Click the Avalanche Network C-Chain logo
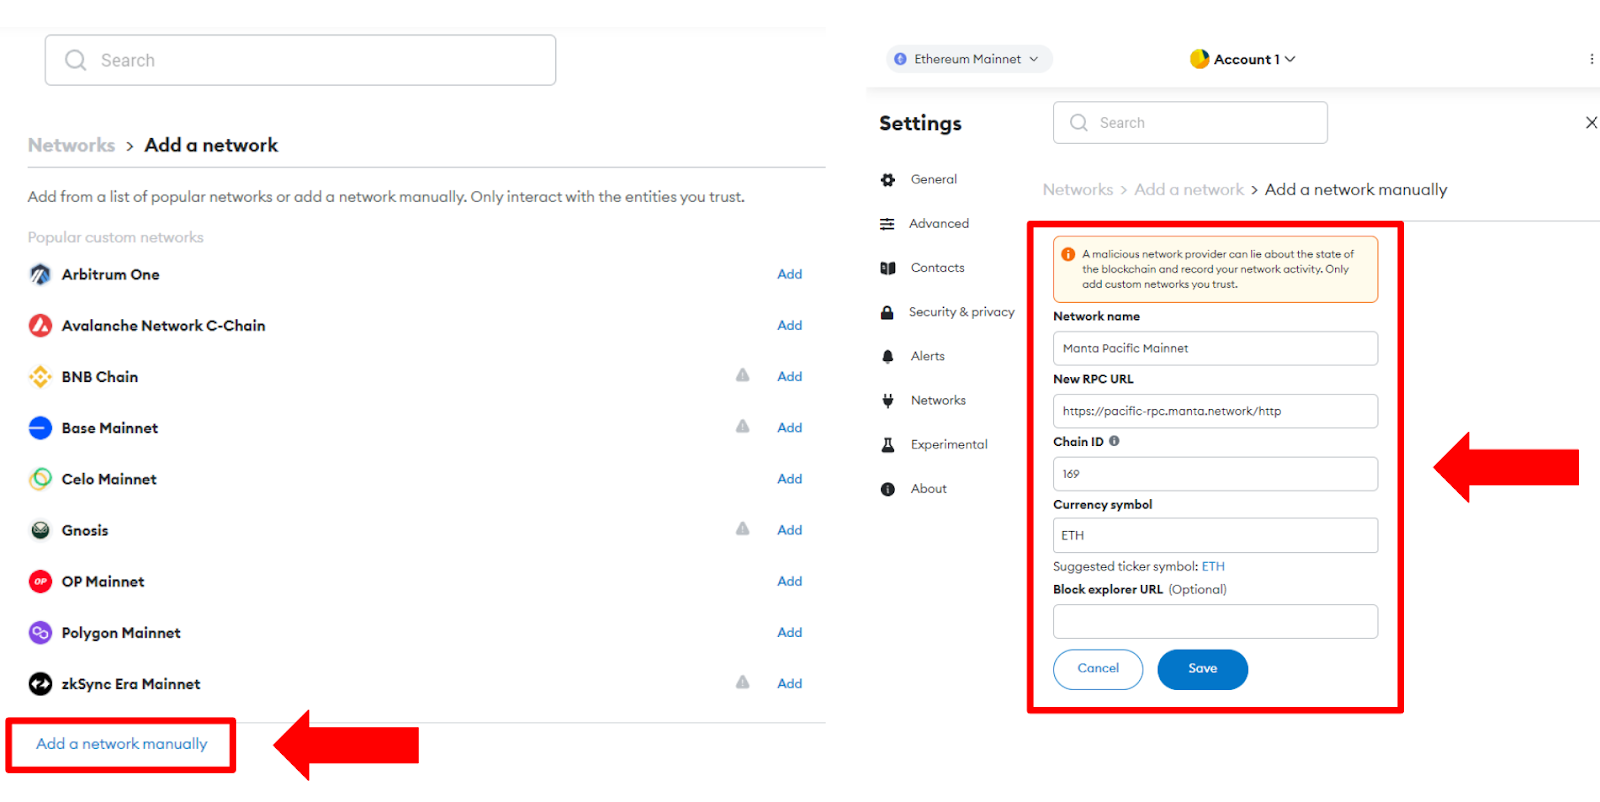The width and height of the screenshot is (1600, 802). point(40,325)
